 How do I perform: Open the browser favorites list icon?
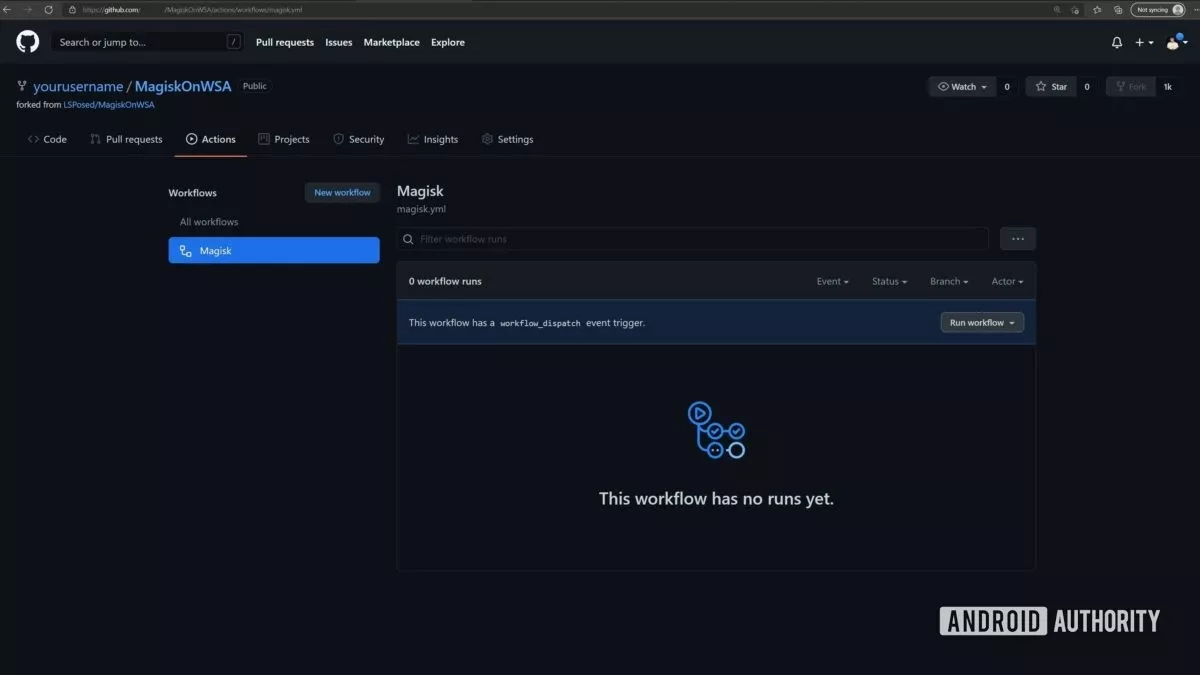pyautogui.click(x=1097, y=9)
